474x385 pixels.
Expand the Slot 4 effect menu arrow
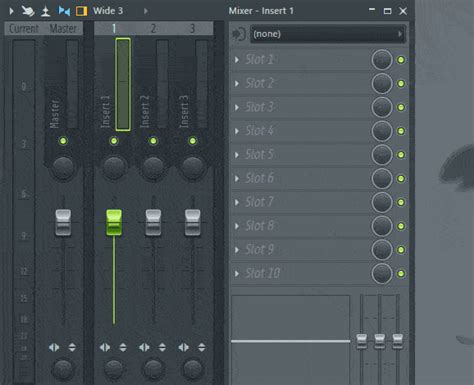[237, 131]
